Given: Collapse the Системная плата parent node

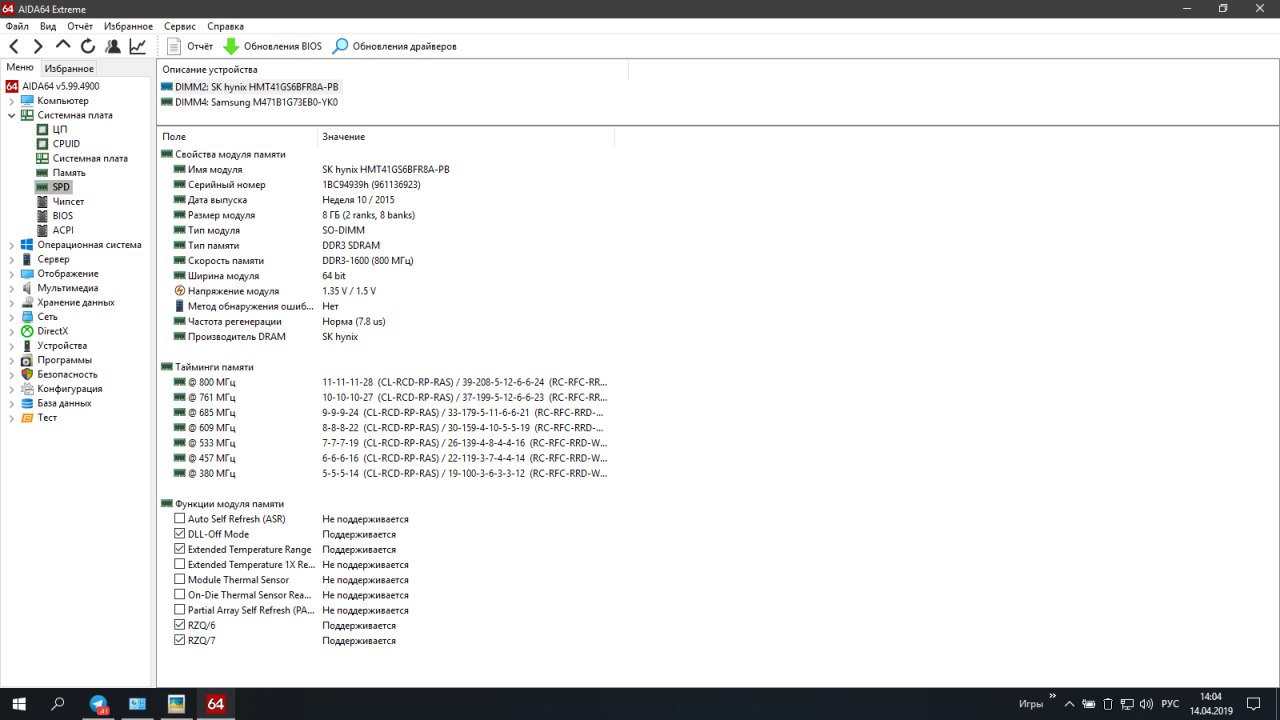Looking at the screenshot, I should [x=12, y=115].
